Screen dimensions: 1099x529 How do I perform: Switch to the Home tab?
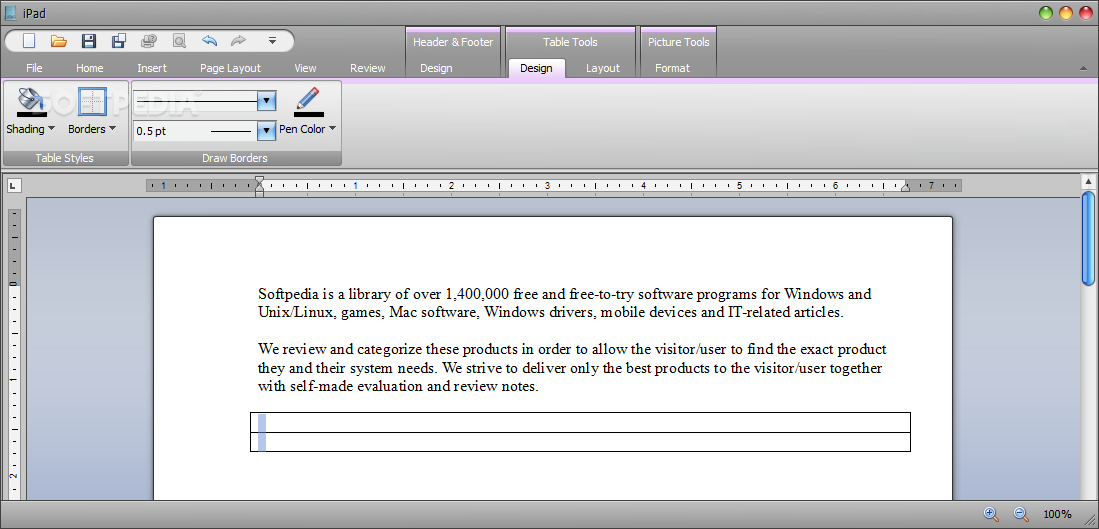click(90, 68)
